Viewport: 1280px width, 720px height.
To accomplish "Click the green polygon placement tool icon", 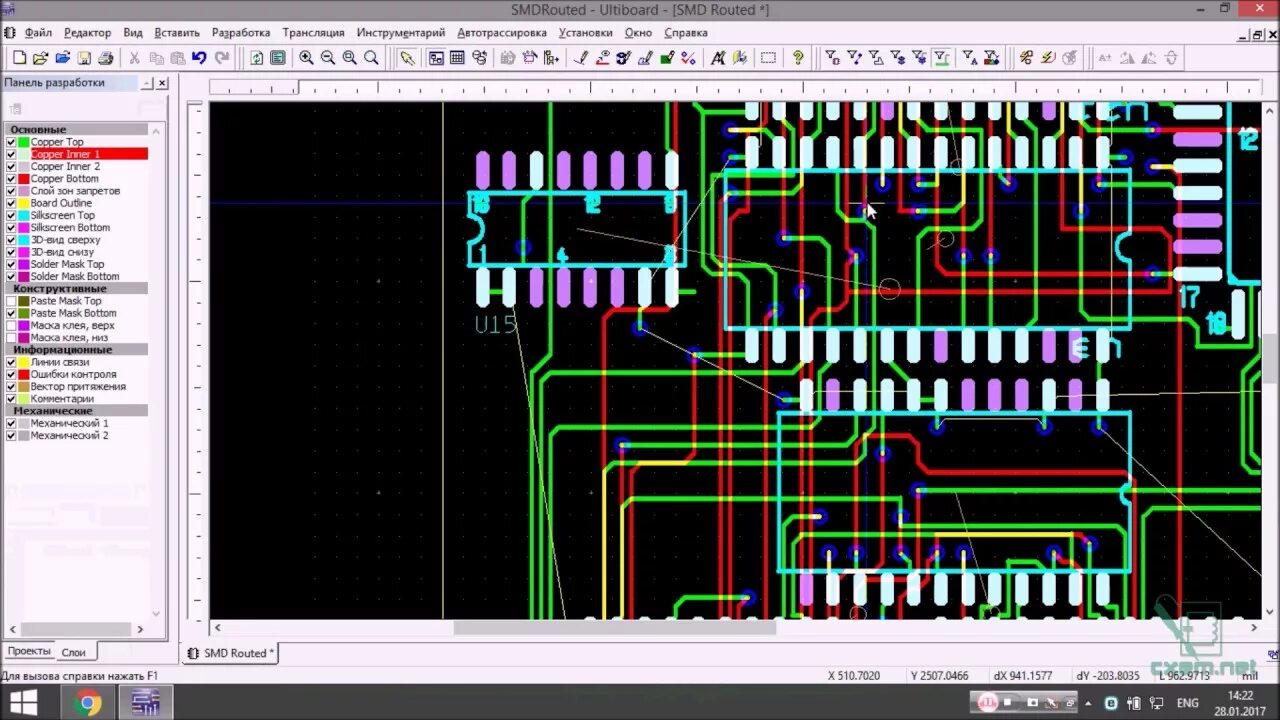I will tap(666, 58).
